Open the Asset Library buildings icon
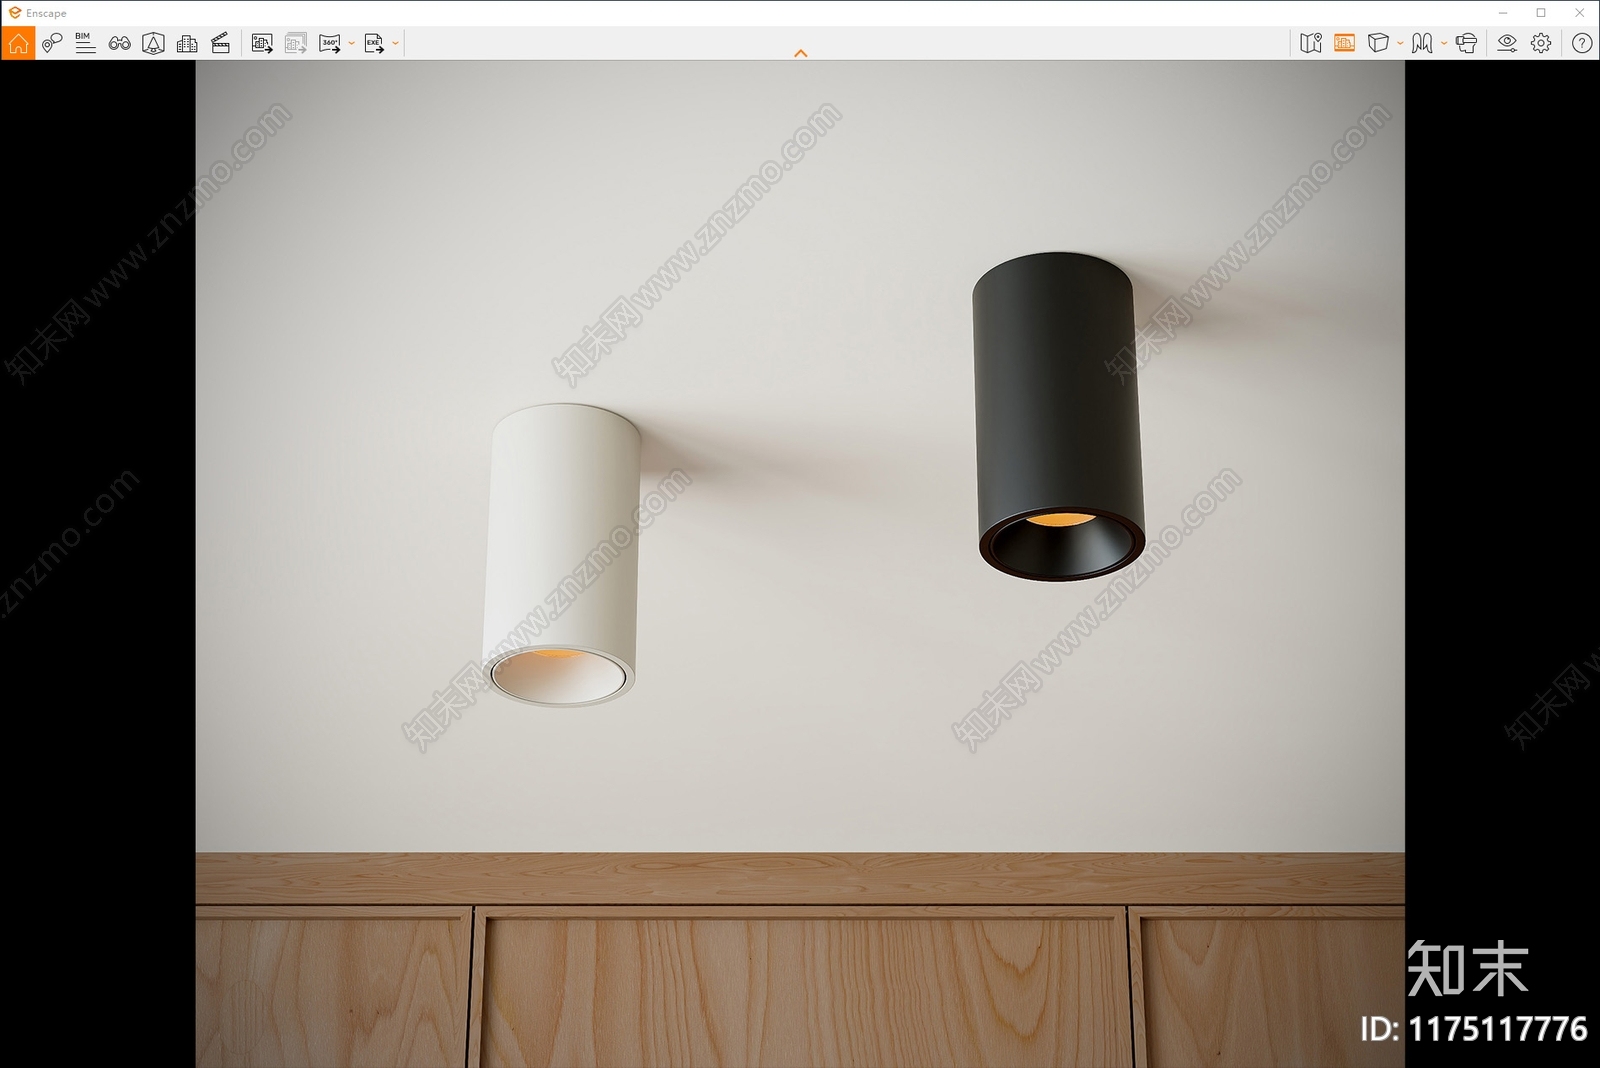The image size is (1600, 1068). pyautogui.click(x=187, y=43)
